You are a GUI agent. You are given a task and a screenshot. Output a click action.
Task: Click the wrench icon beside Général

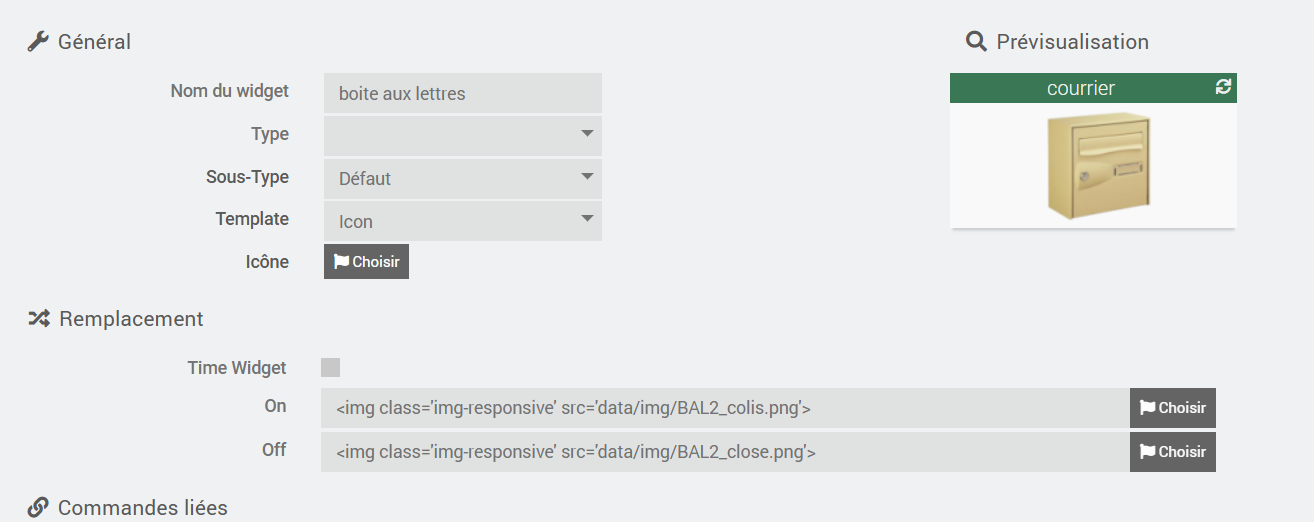[x=38, y=42]
